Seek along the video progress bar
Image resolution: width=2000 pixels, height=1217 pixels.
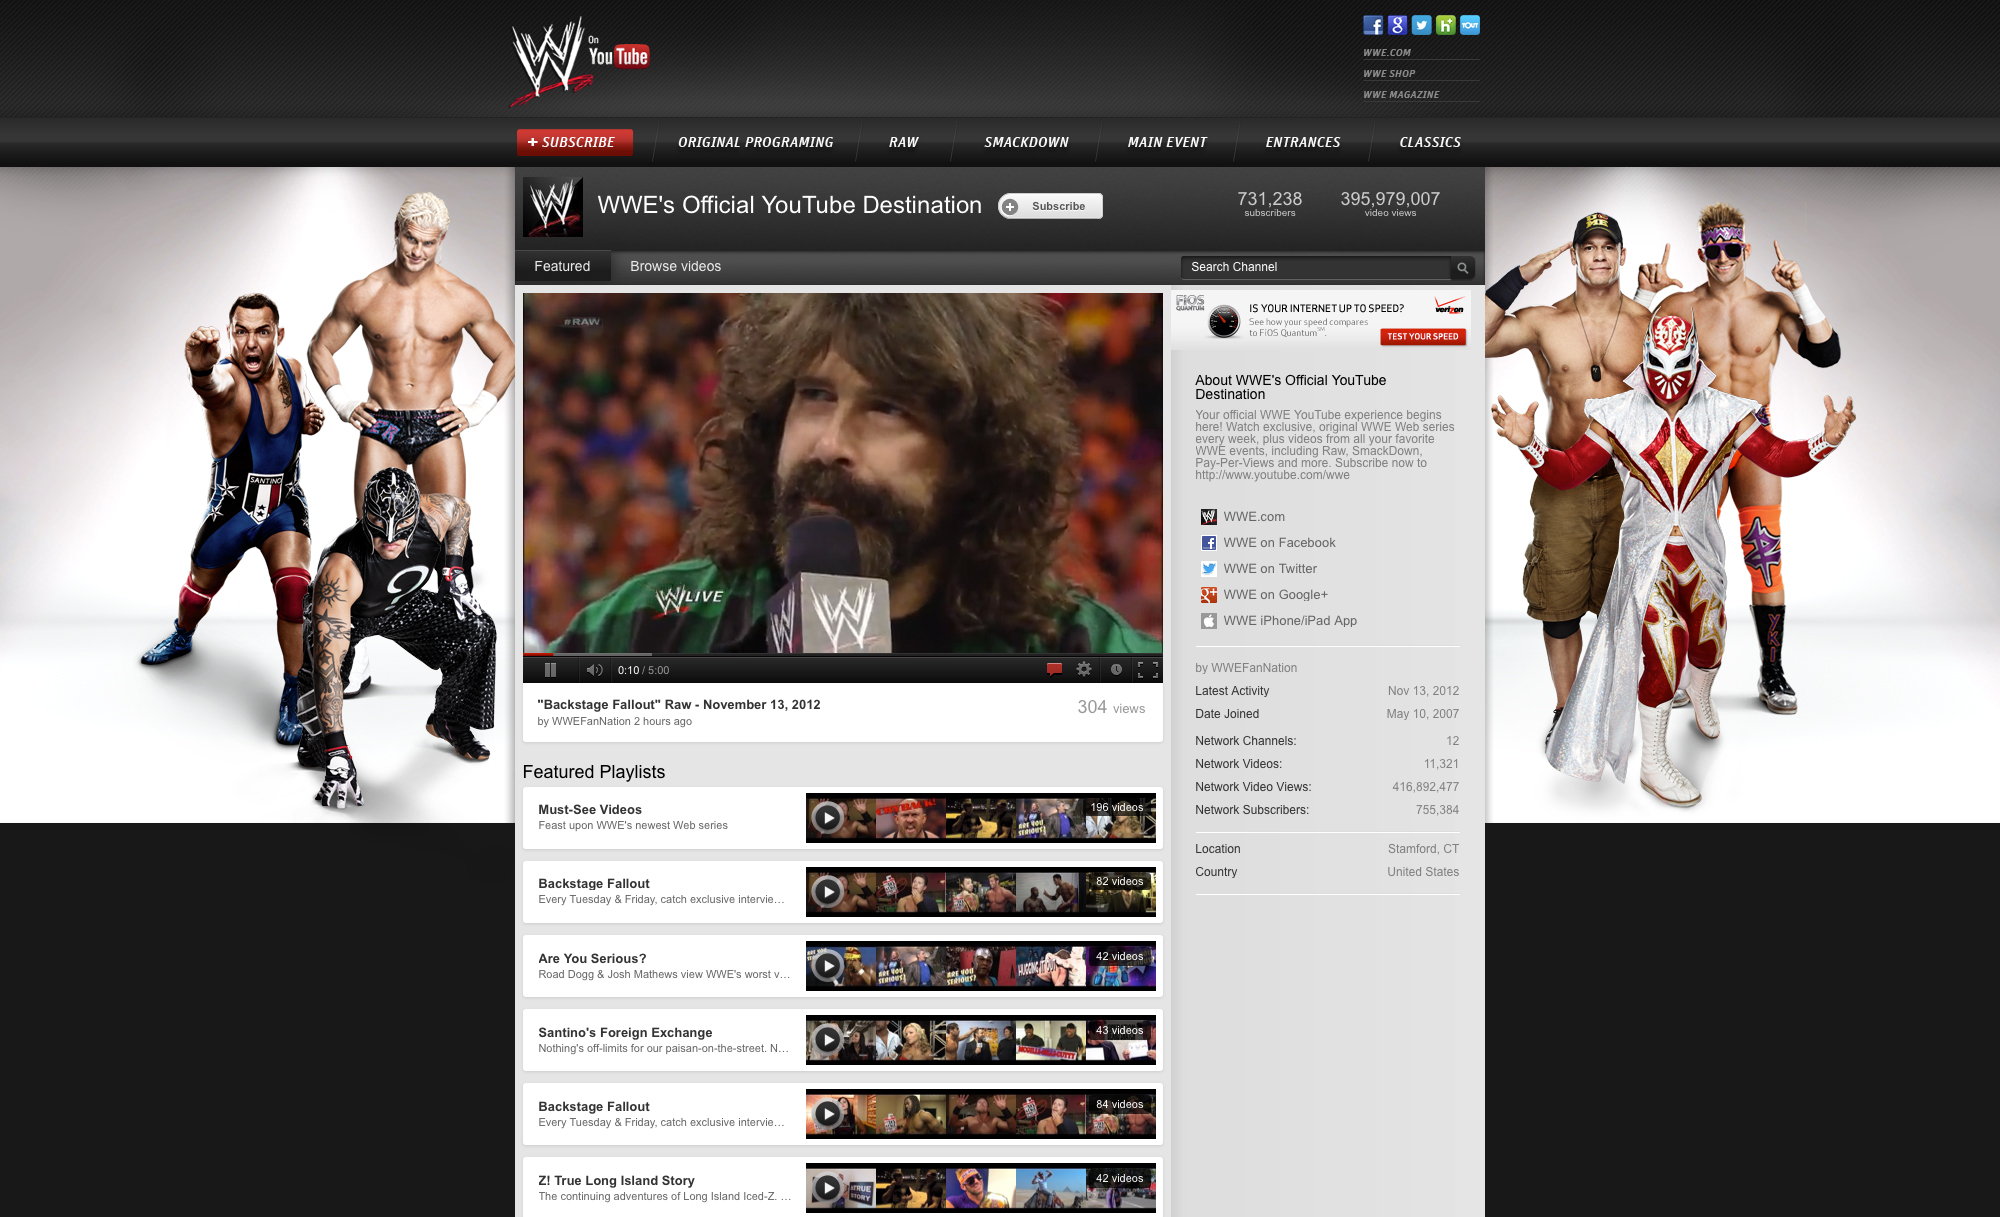tap(842, 655)
